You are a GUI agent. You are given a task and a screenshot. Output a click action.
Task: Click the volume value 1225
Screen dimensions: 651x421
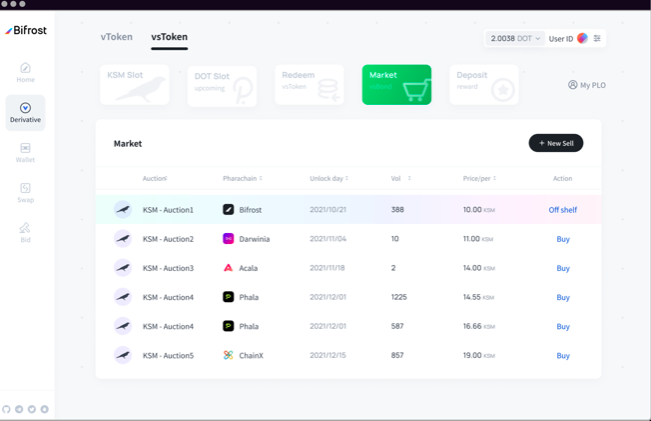(399, 297)
